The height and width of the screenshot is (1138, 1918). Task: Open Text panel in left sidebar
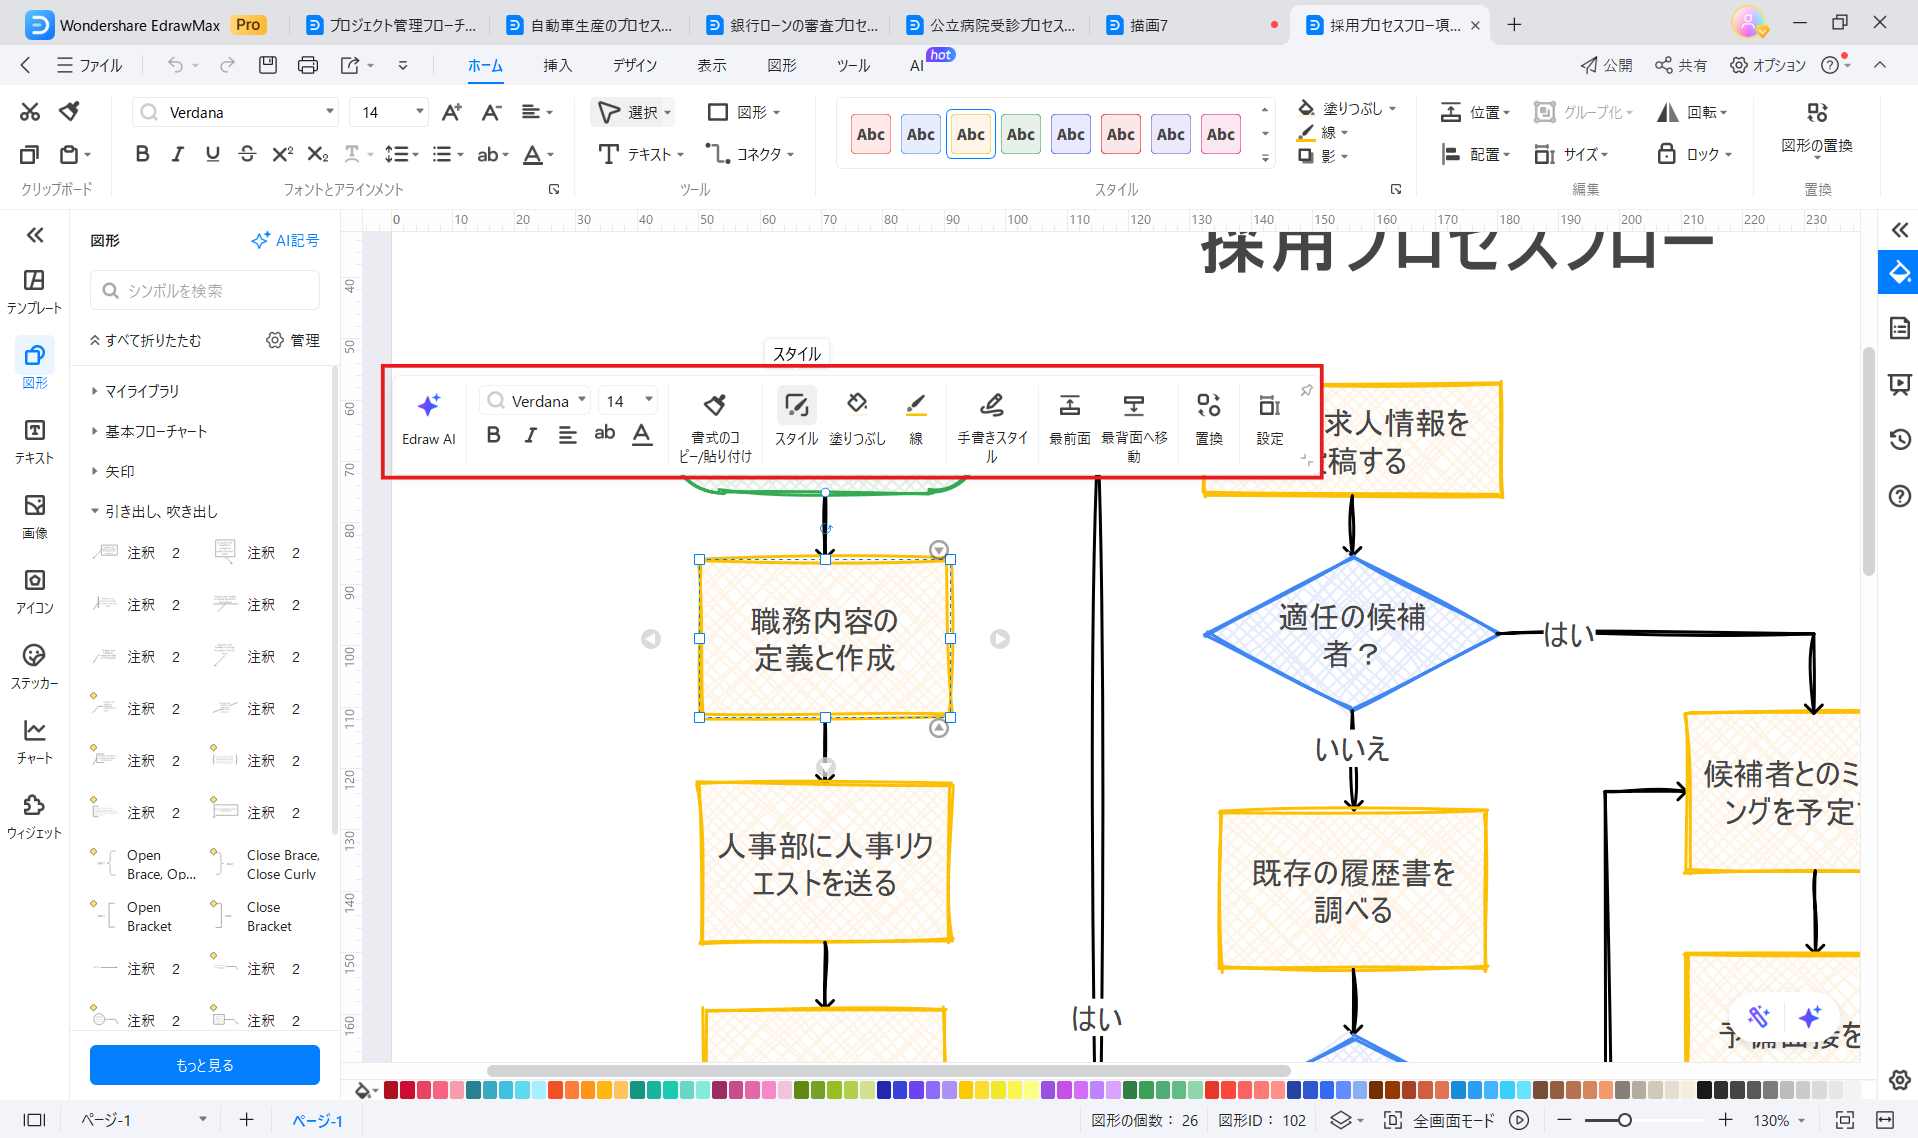[34, 441]
